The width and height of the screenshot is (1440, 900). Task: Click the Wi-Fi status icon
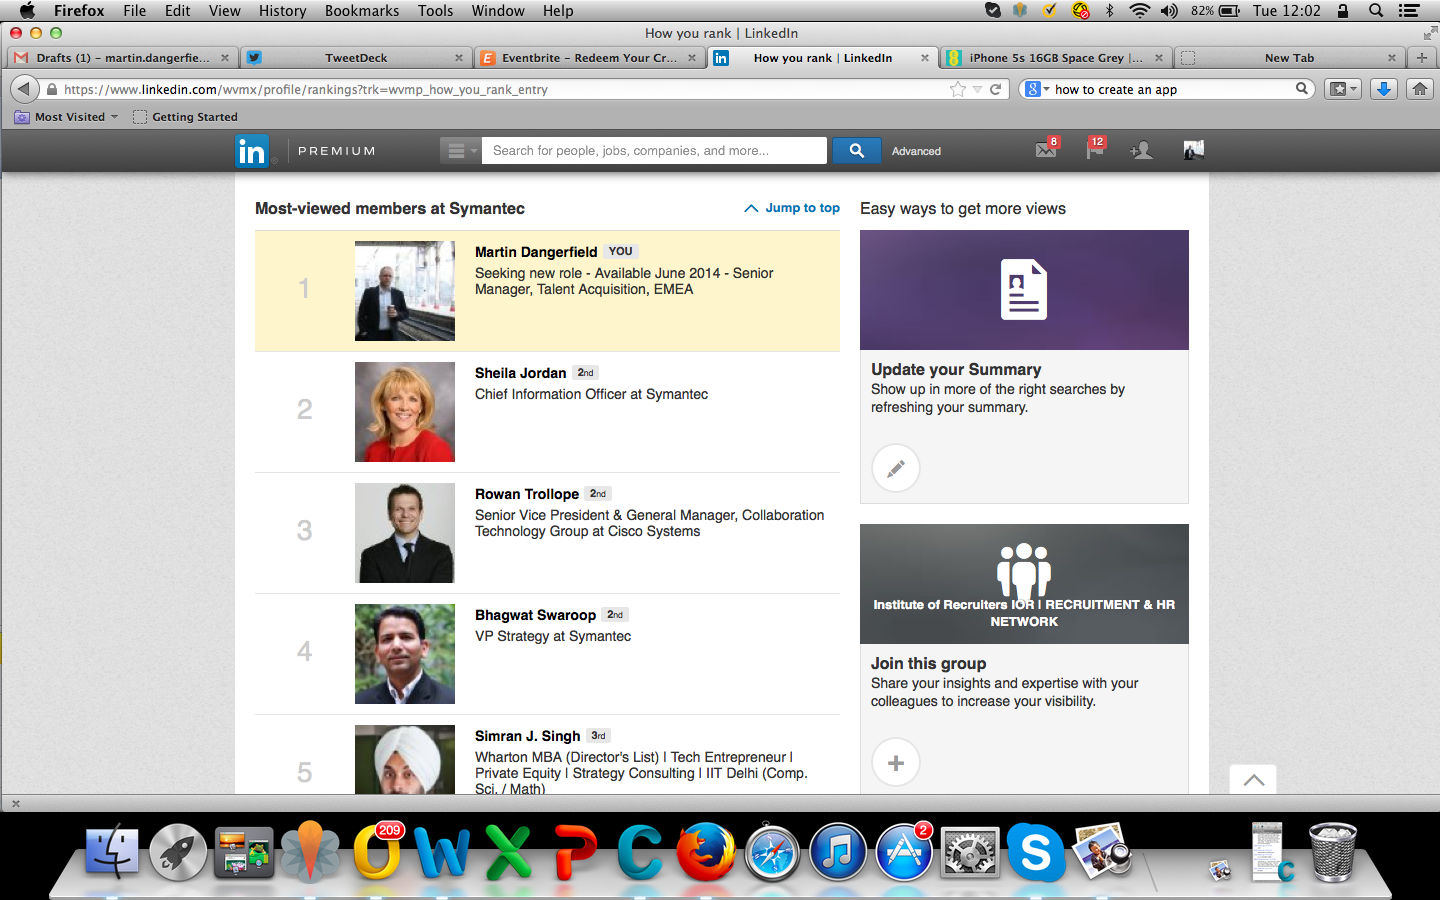pyautogui.click(x=1139, y=11)
